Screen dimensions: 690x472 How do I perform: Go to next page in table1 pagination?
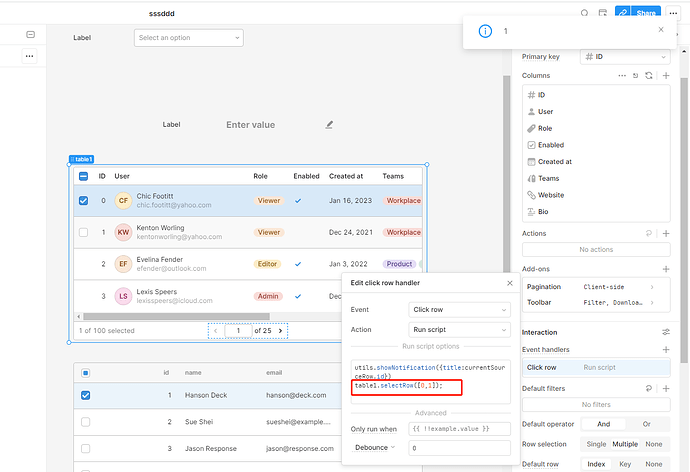click(280, 331)
